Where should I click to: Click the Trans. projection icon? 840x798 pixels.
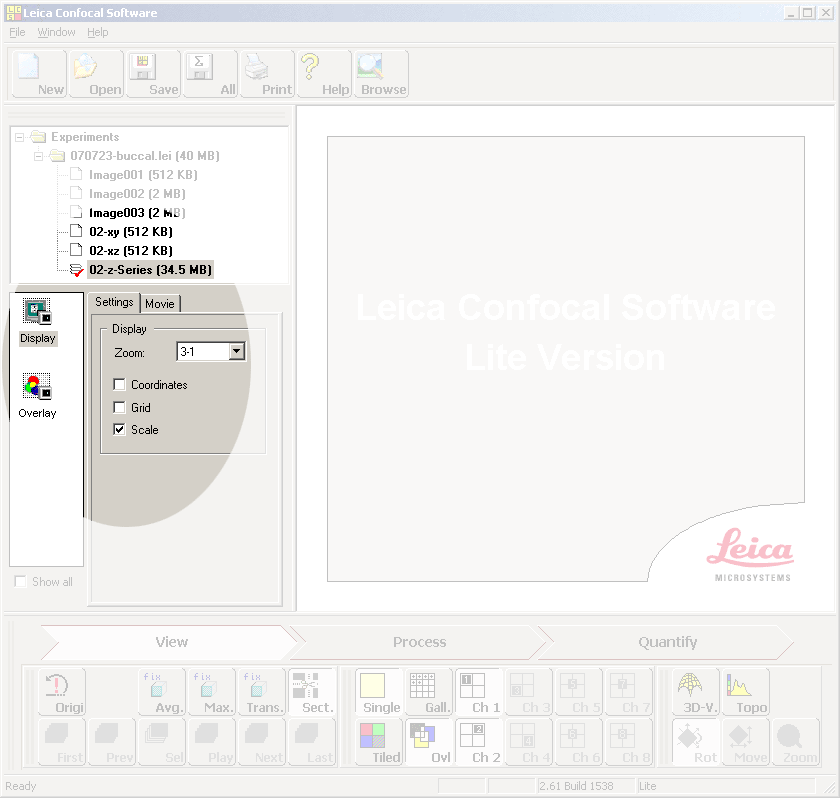point(261,691)
